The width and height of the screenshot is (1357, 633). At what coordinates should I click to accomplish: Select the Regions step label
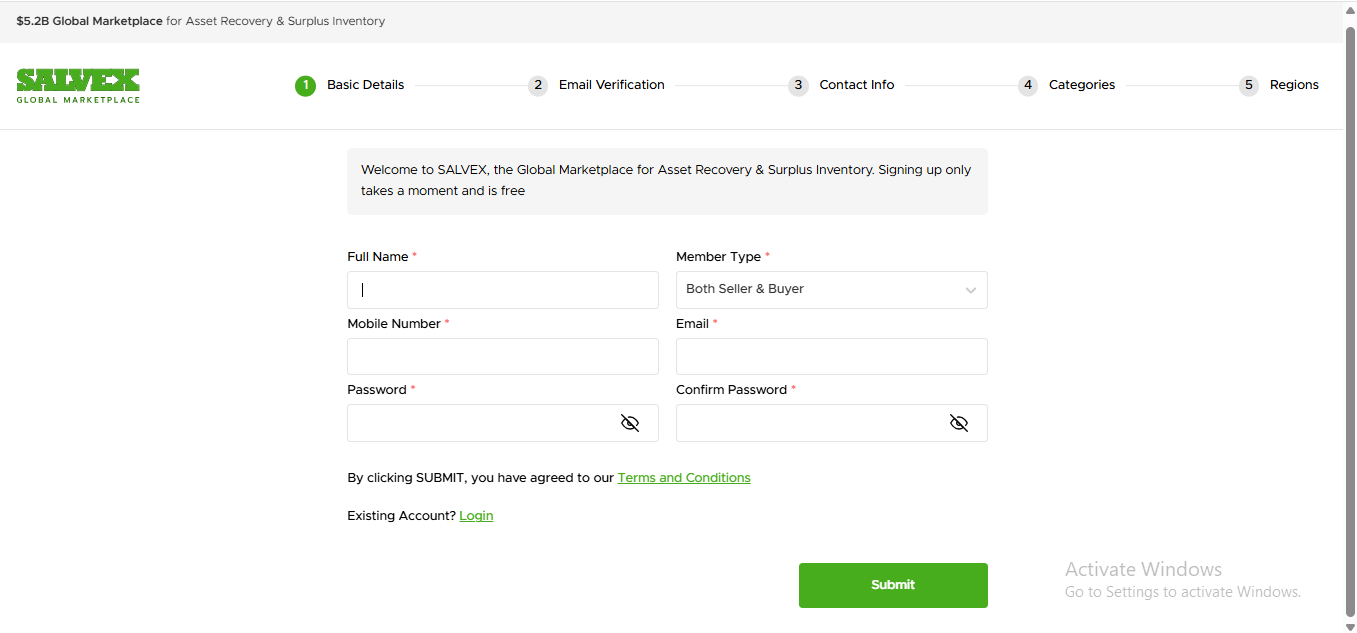[x=1294, y=85]
